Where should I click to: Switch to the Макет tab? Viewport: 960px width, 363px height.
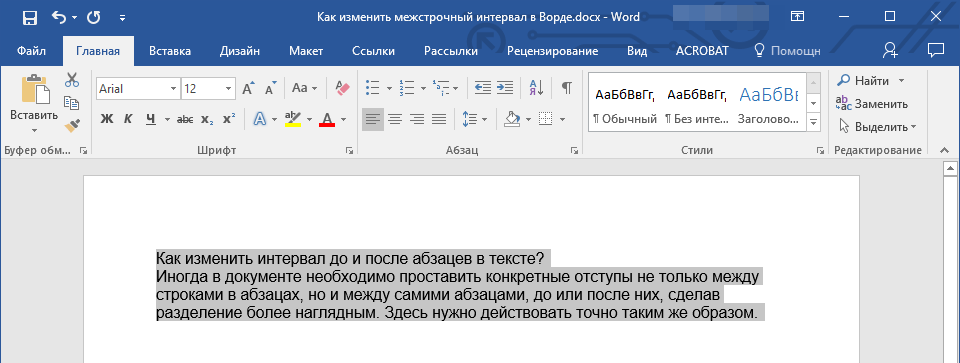tap(306, 51)
